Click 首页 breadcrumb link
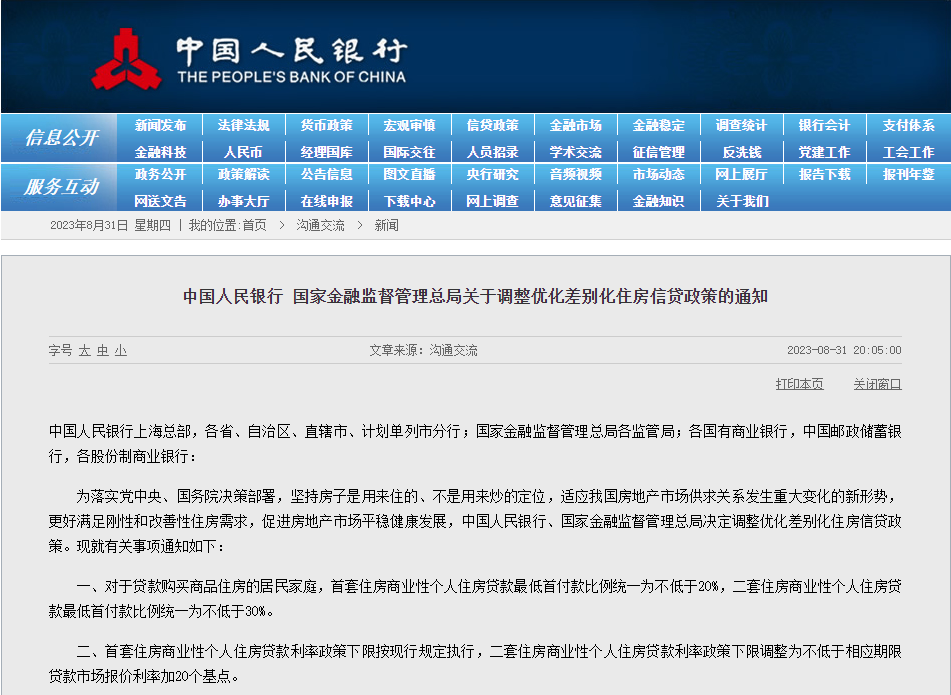This screenshot has height=695, width=951. tap(254, 226)
